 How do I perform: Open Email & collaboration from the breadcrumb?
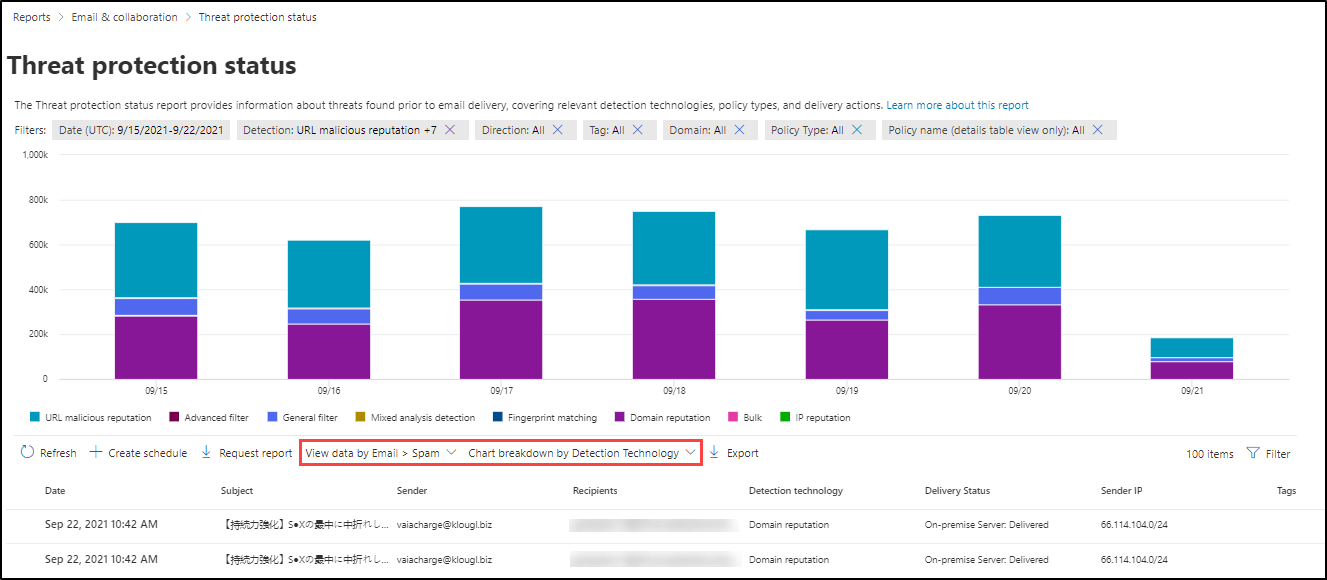(x=123, y=17)
